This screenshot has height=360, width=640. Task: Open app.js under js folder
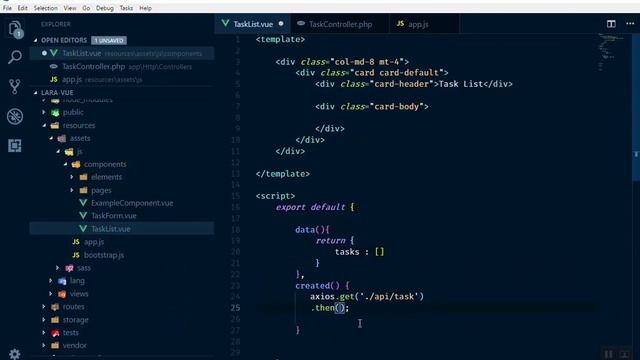tap(94, 242)
